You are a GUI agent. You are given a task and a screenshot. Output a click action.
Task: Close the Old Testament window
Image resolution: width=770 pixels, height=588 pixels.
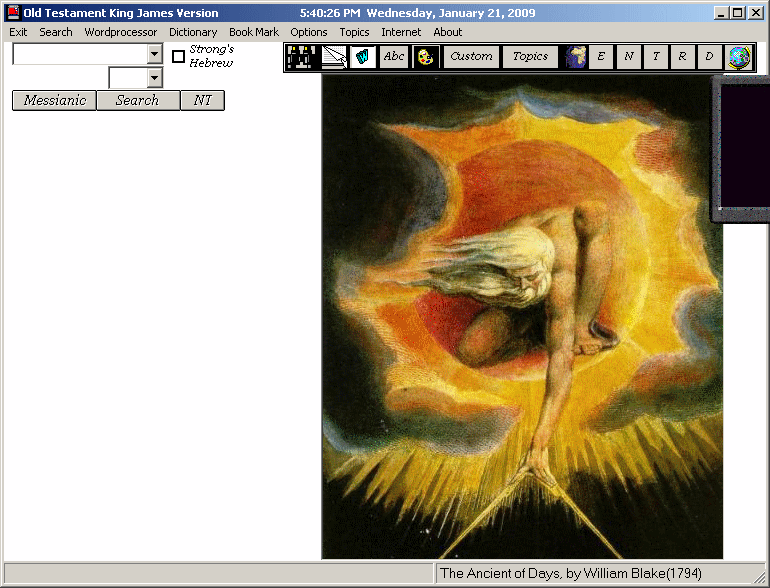(756, 13)
